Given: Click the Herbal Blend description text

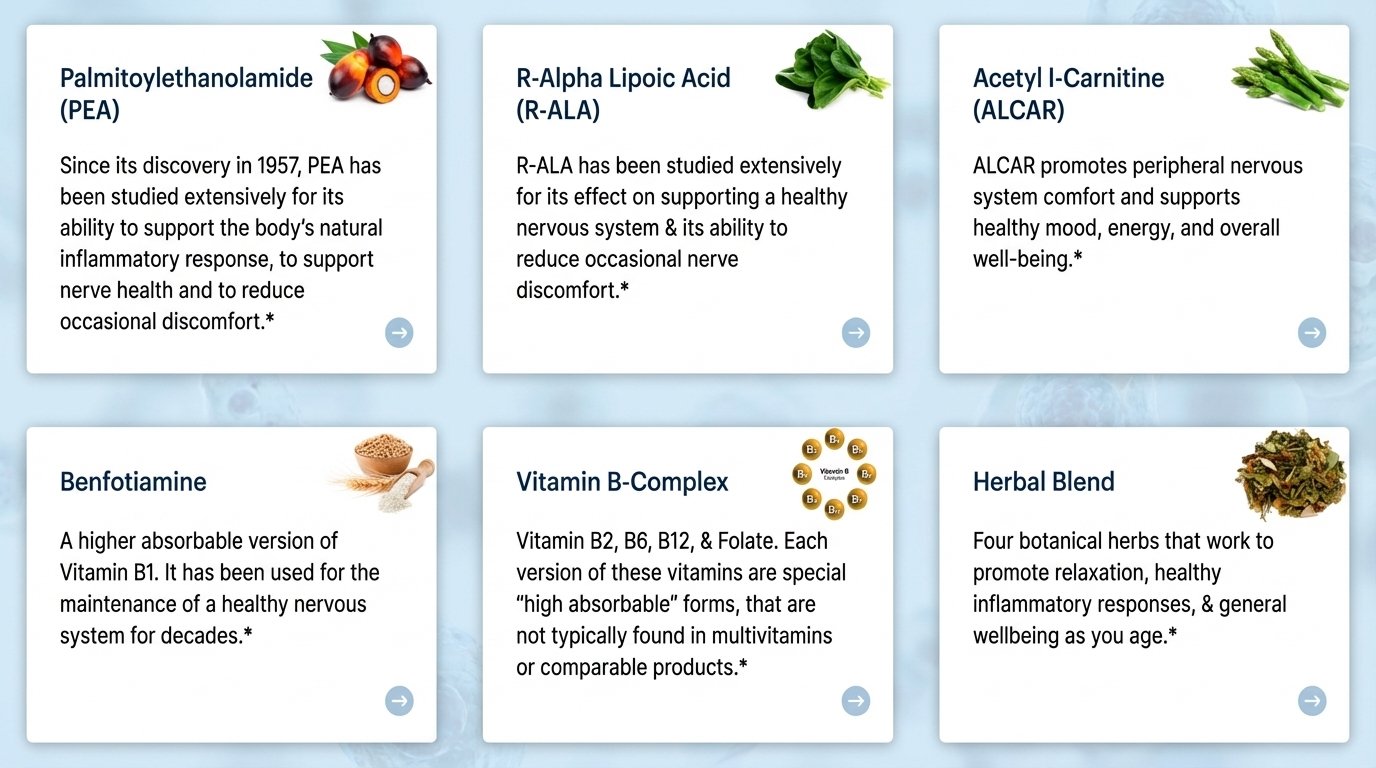Looking at the screenshot, I should (x=1129, y=588).
